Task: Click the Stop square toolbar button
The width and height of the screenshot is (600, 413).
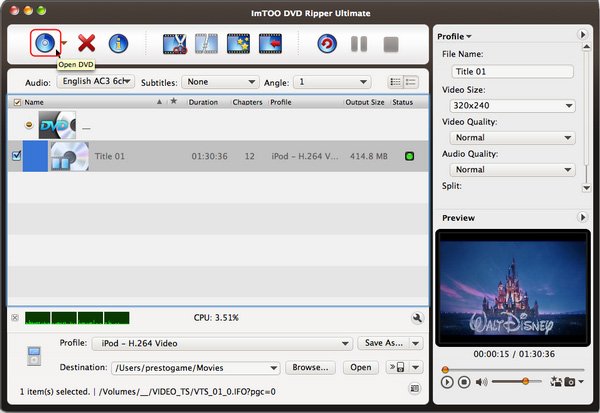Action: pos(391,44)
